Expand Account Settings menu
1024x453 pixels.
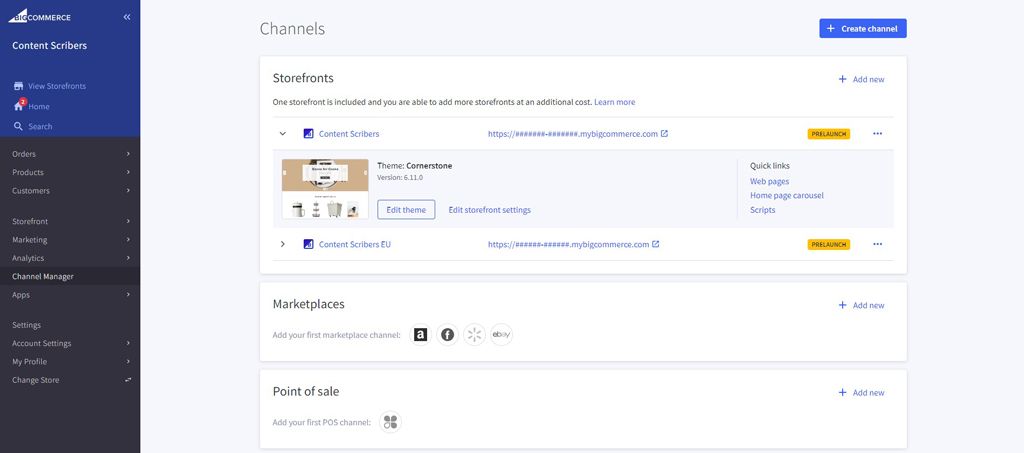(x=70, y=343)
